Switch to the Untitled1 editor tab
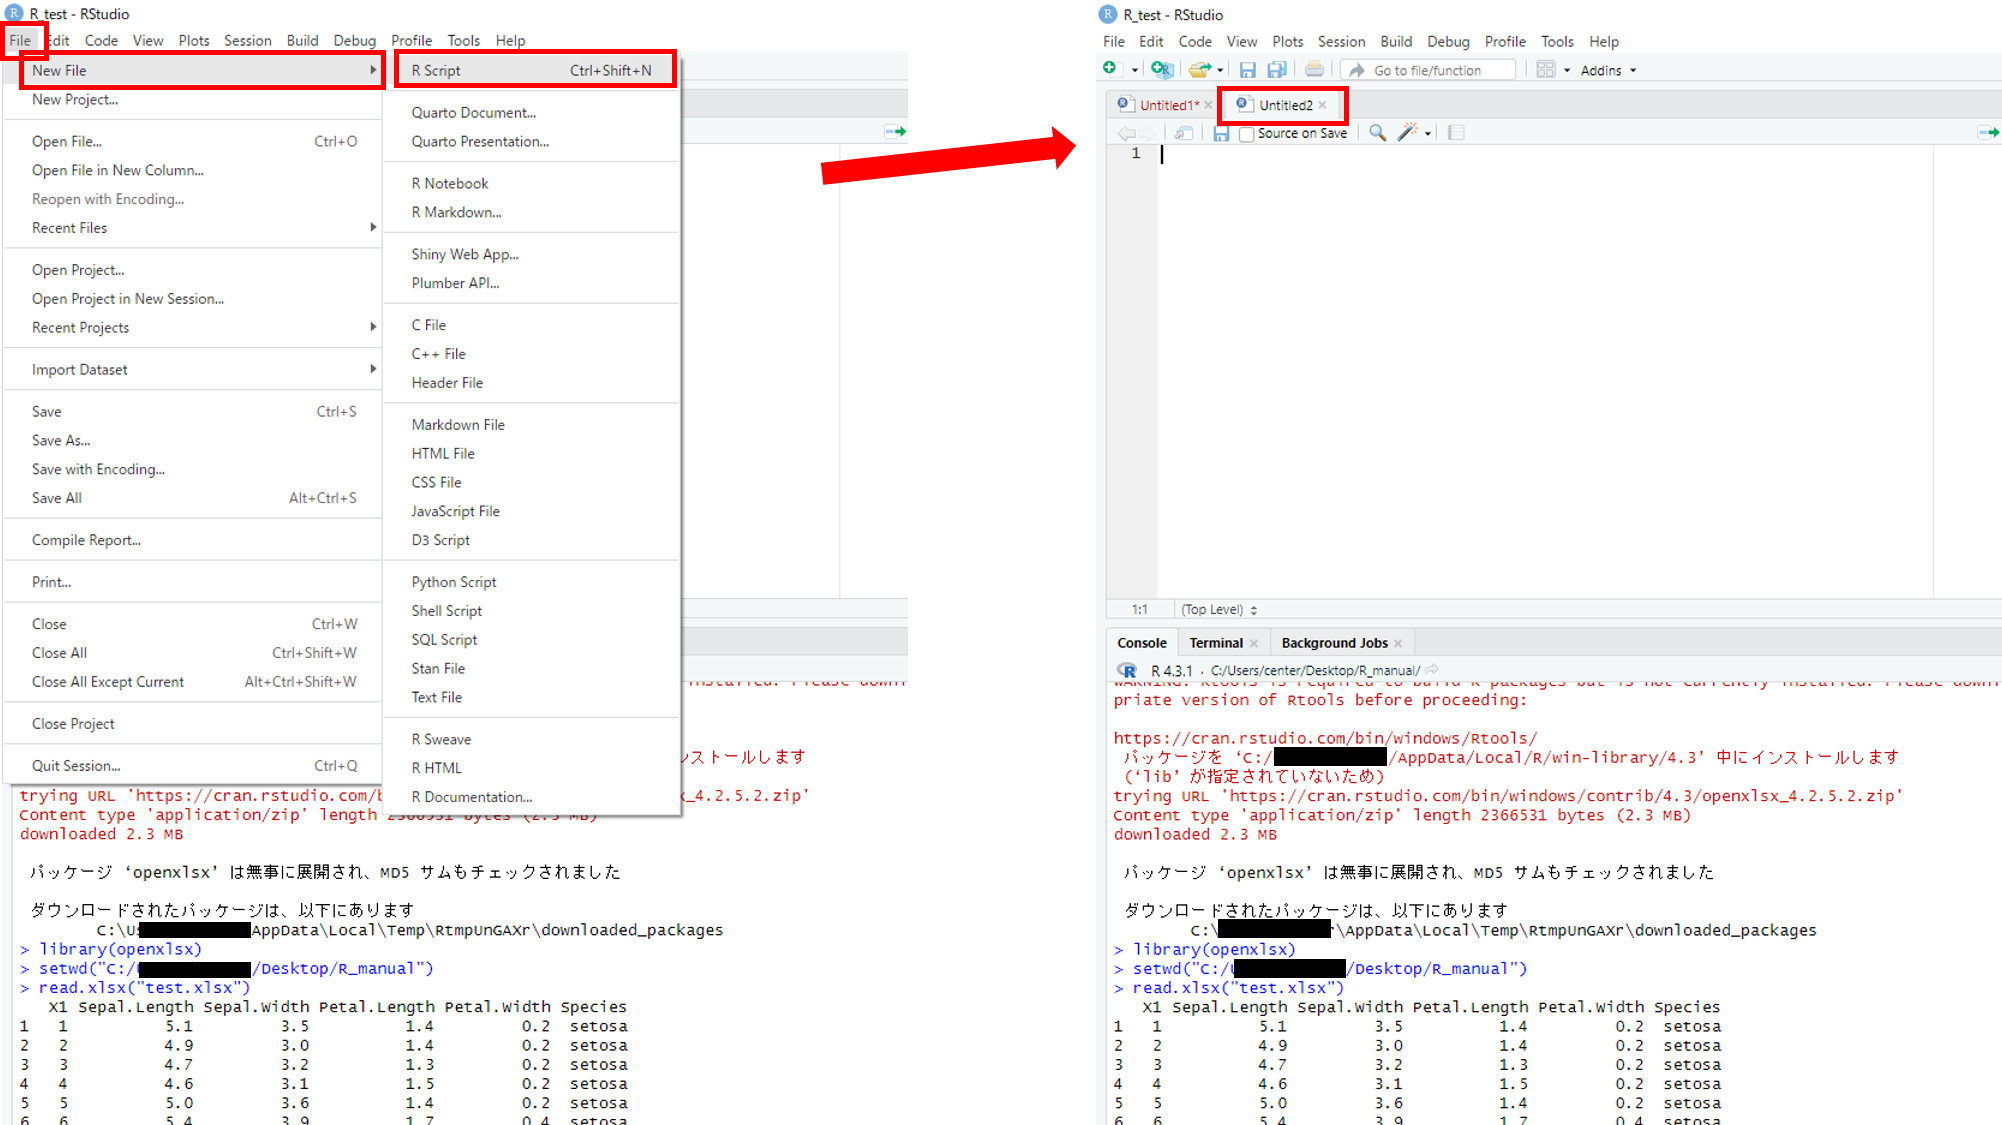Screen dimensions: 2002x1125 pyautogui.click(x=1165, y=105)
